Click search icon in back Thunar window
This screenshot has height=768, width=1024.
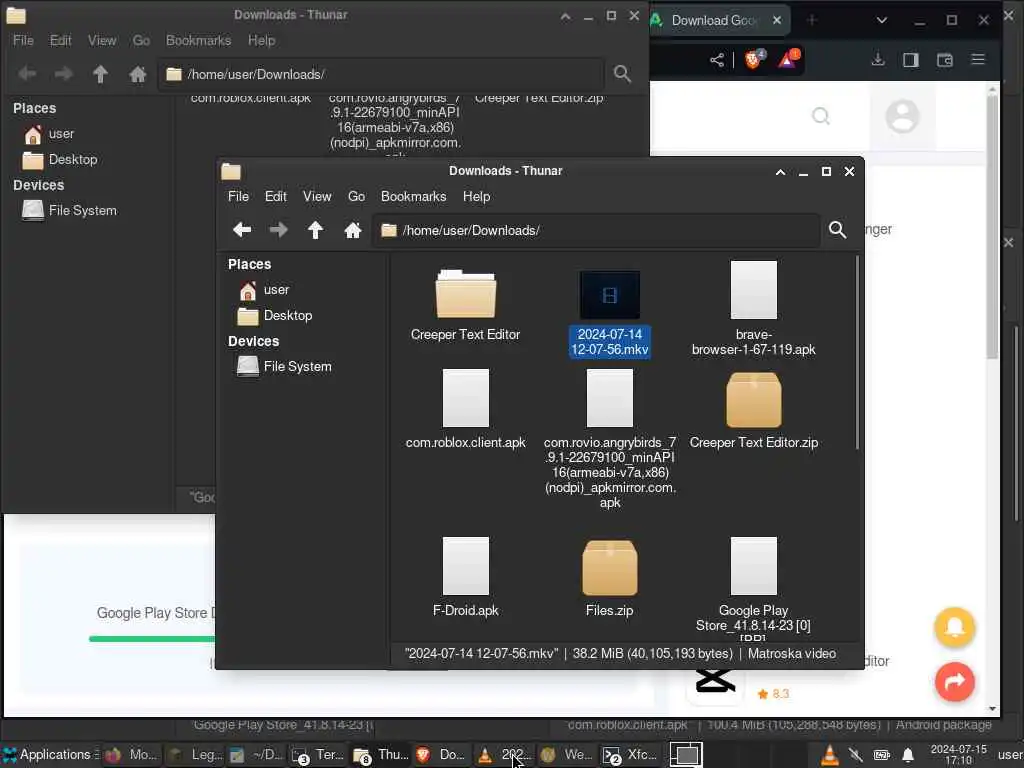pos(622,74)
